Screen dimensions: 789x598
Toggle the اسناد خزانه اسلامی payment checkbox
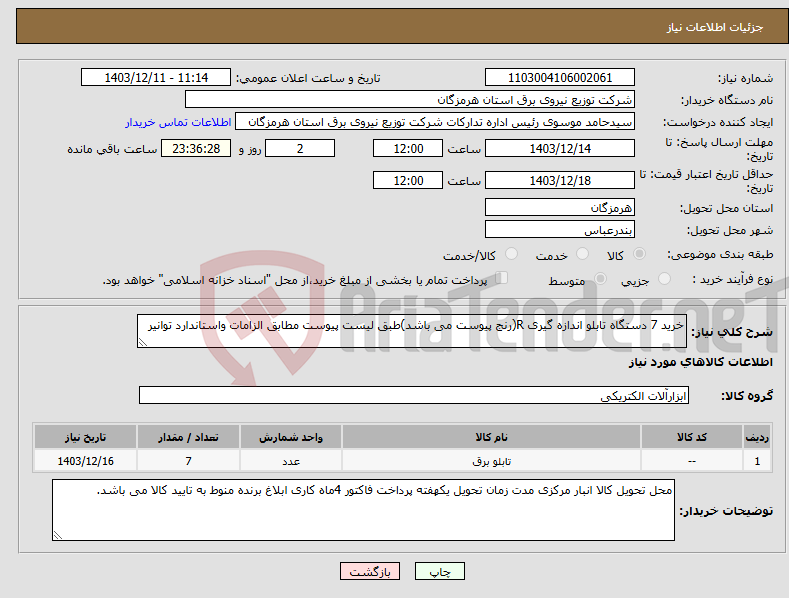[502, 277]
